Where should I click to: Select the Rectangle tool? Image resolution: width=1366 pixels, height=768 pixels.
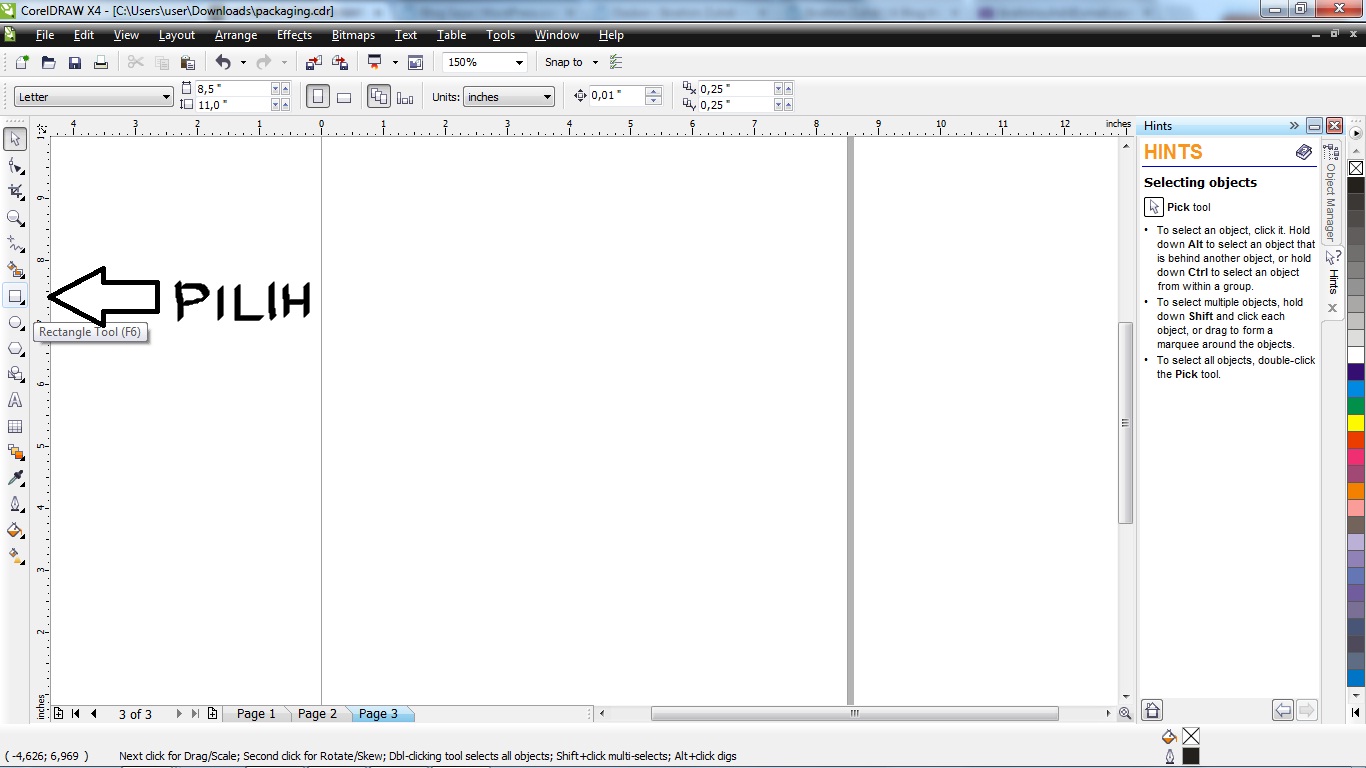pyautogui.click(x=15, y=296)
